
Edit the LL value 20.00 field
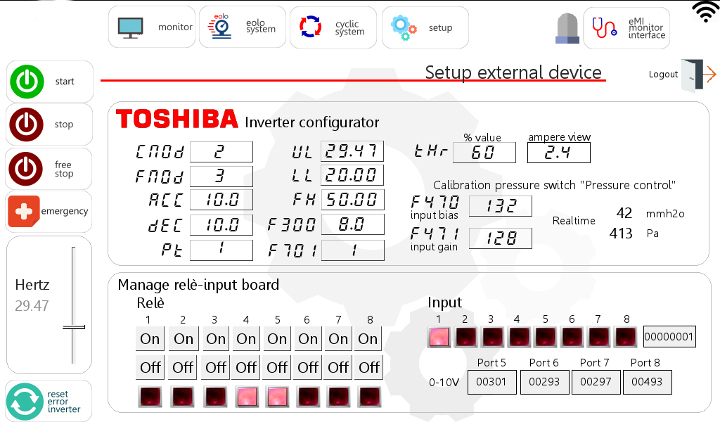(x=352, y=175)
